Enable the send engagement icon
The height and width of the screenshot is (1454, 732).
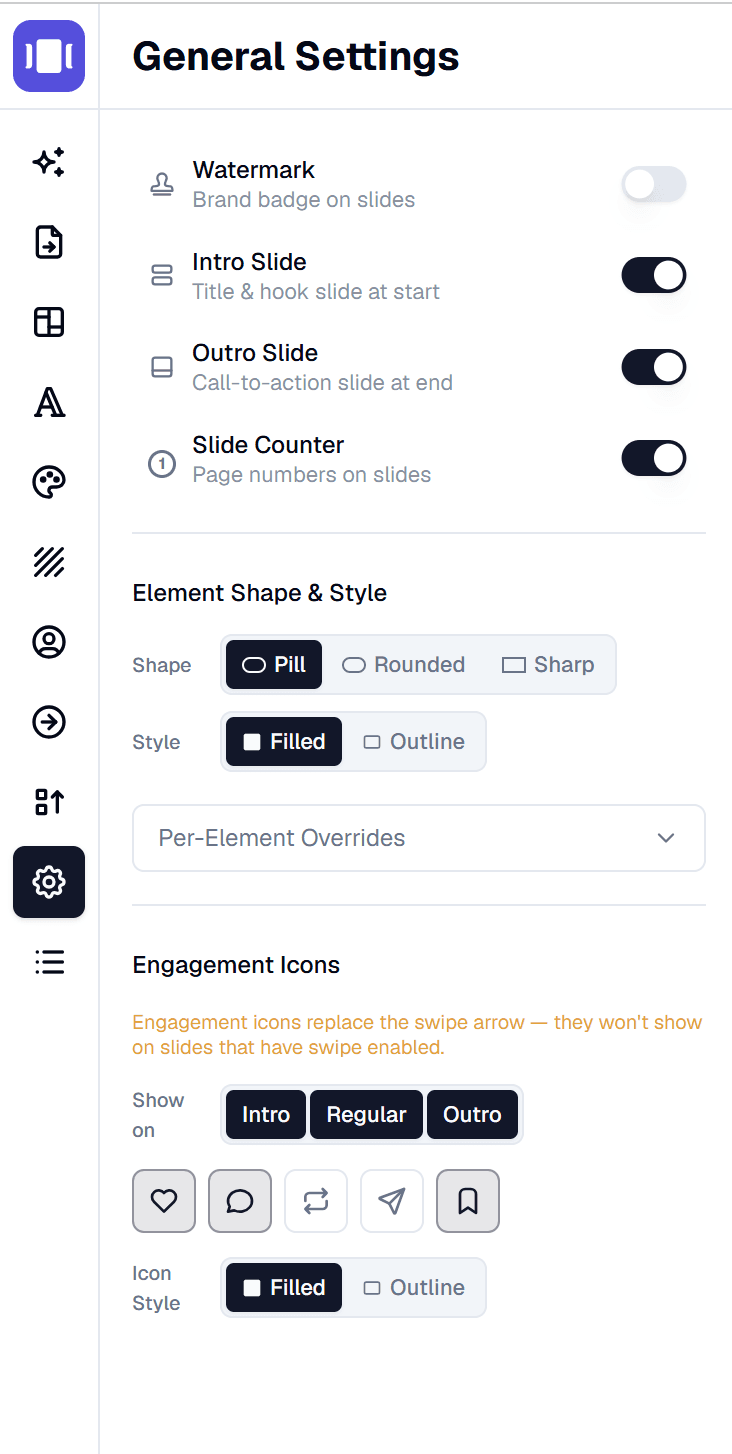tap(392, 1201)
